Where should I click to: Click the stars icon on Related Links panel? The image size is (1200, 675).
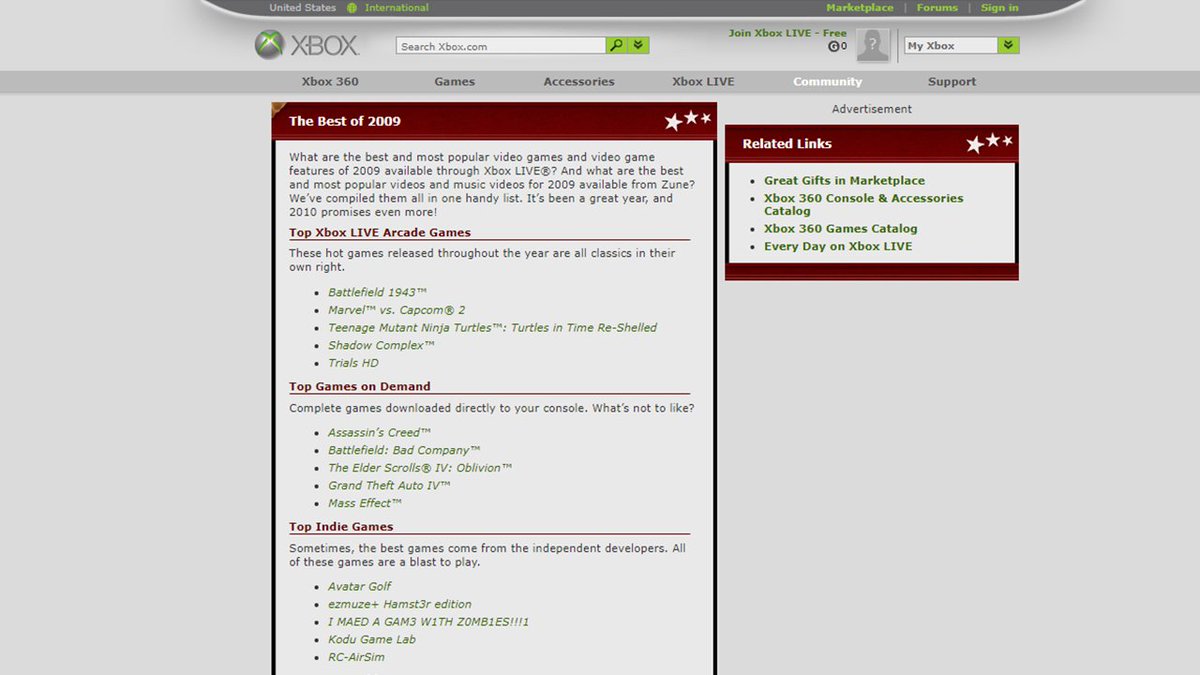[988, 142]
